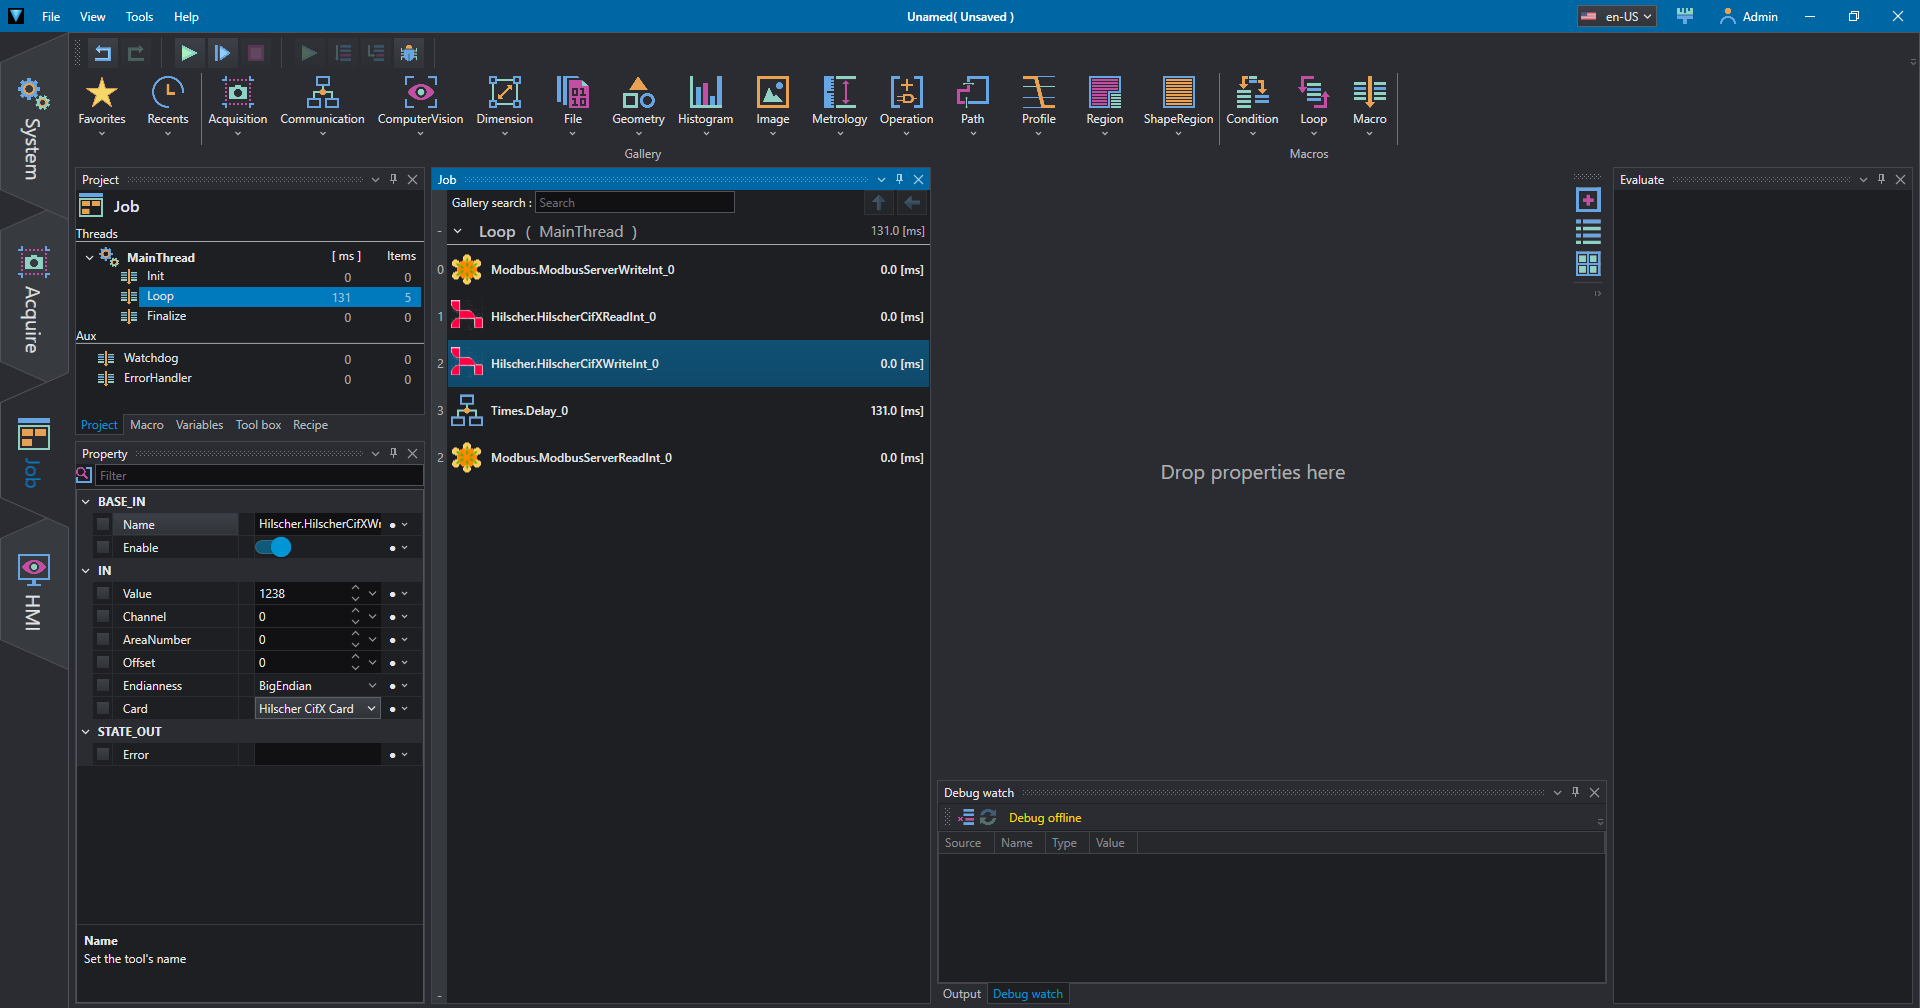Tick the Endianness property checkbox
Screen dimensions: 1920x1008
point(103,686)
